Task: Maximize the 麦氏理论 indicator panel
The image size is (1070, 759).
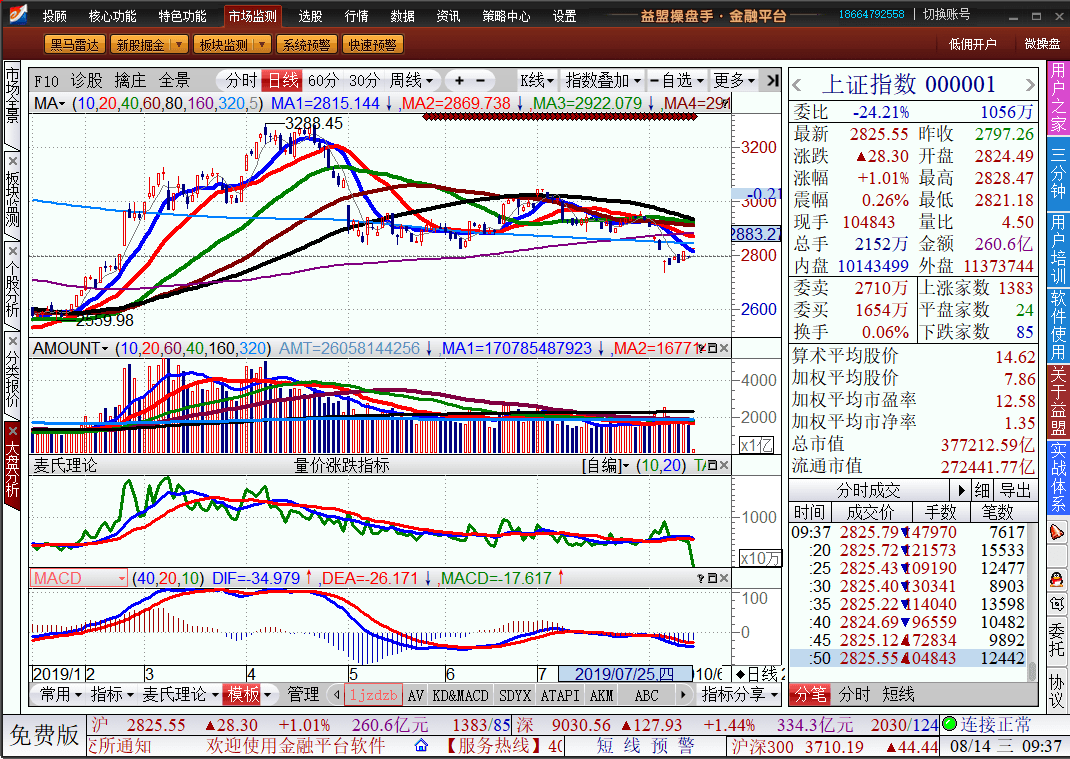Action: 712,465
